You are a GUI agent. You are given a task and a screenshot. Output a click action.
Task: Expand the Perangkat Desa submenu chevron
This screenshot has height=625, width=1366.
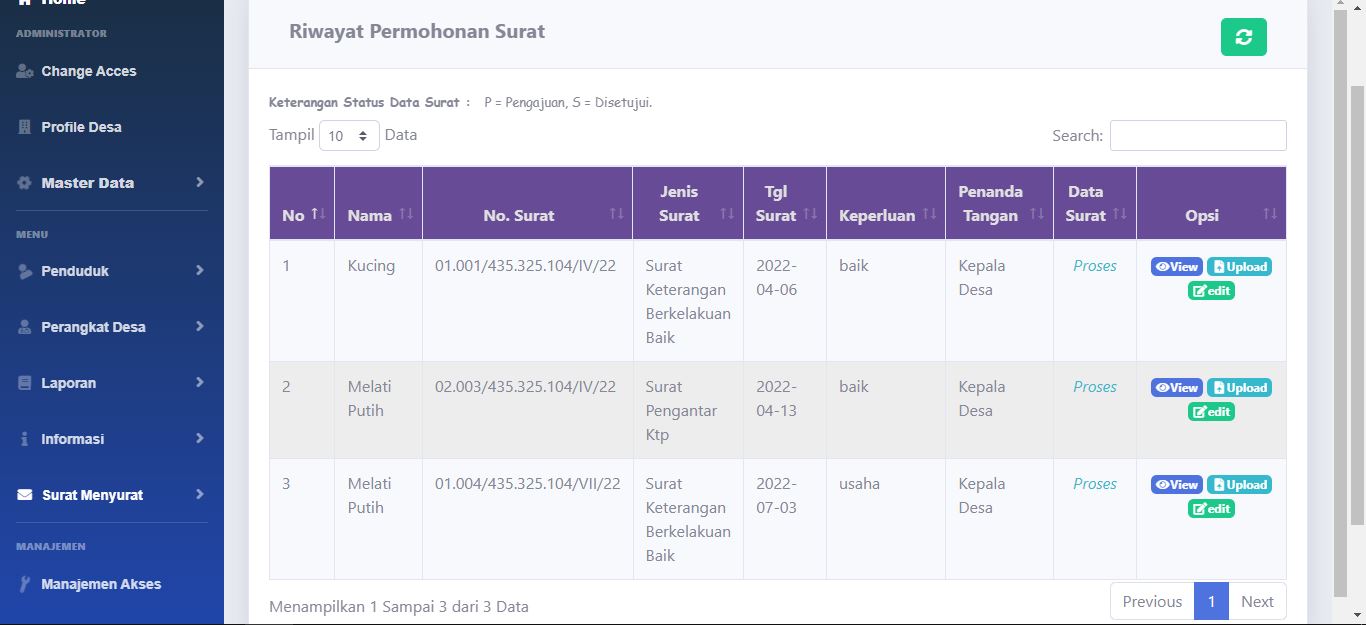pyautogui.click(x=200, y=327)
